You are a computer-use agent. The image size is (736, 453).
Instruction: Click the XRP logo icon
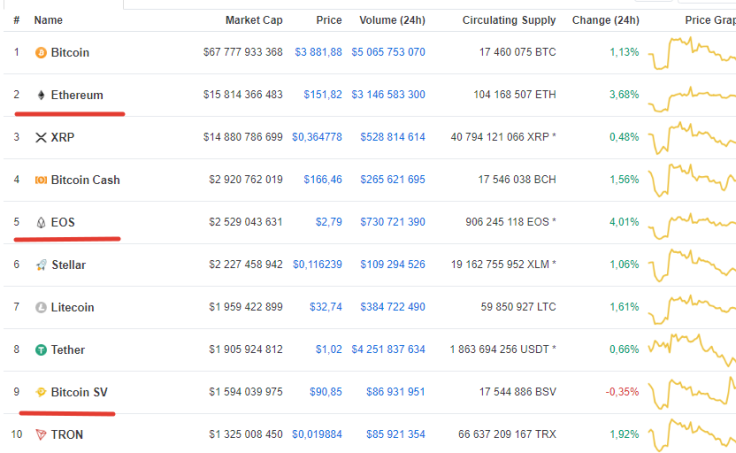[41, 138]
